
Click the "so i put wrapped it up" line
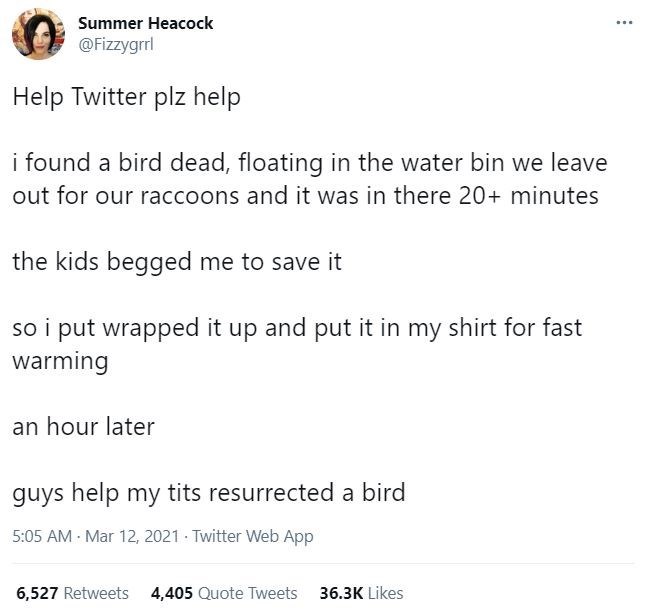coord(297,328)
